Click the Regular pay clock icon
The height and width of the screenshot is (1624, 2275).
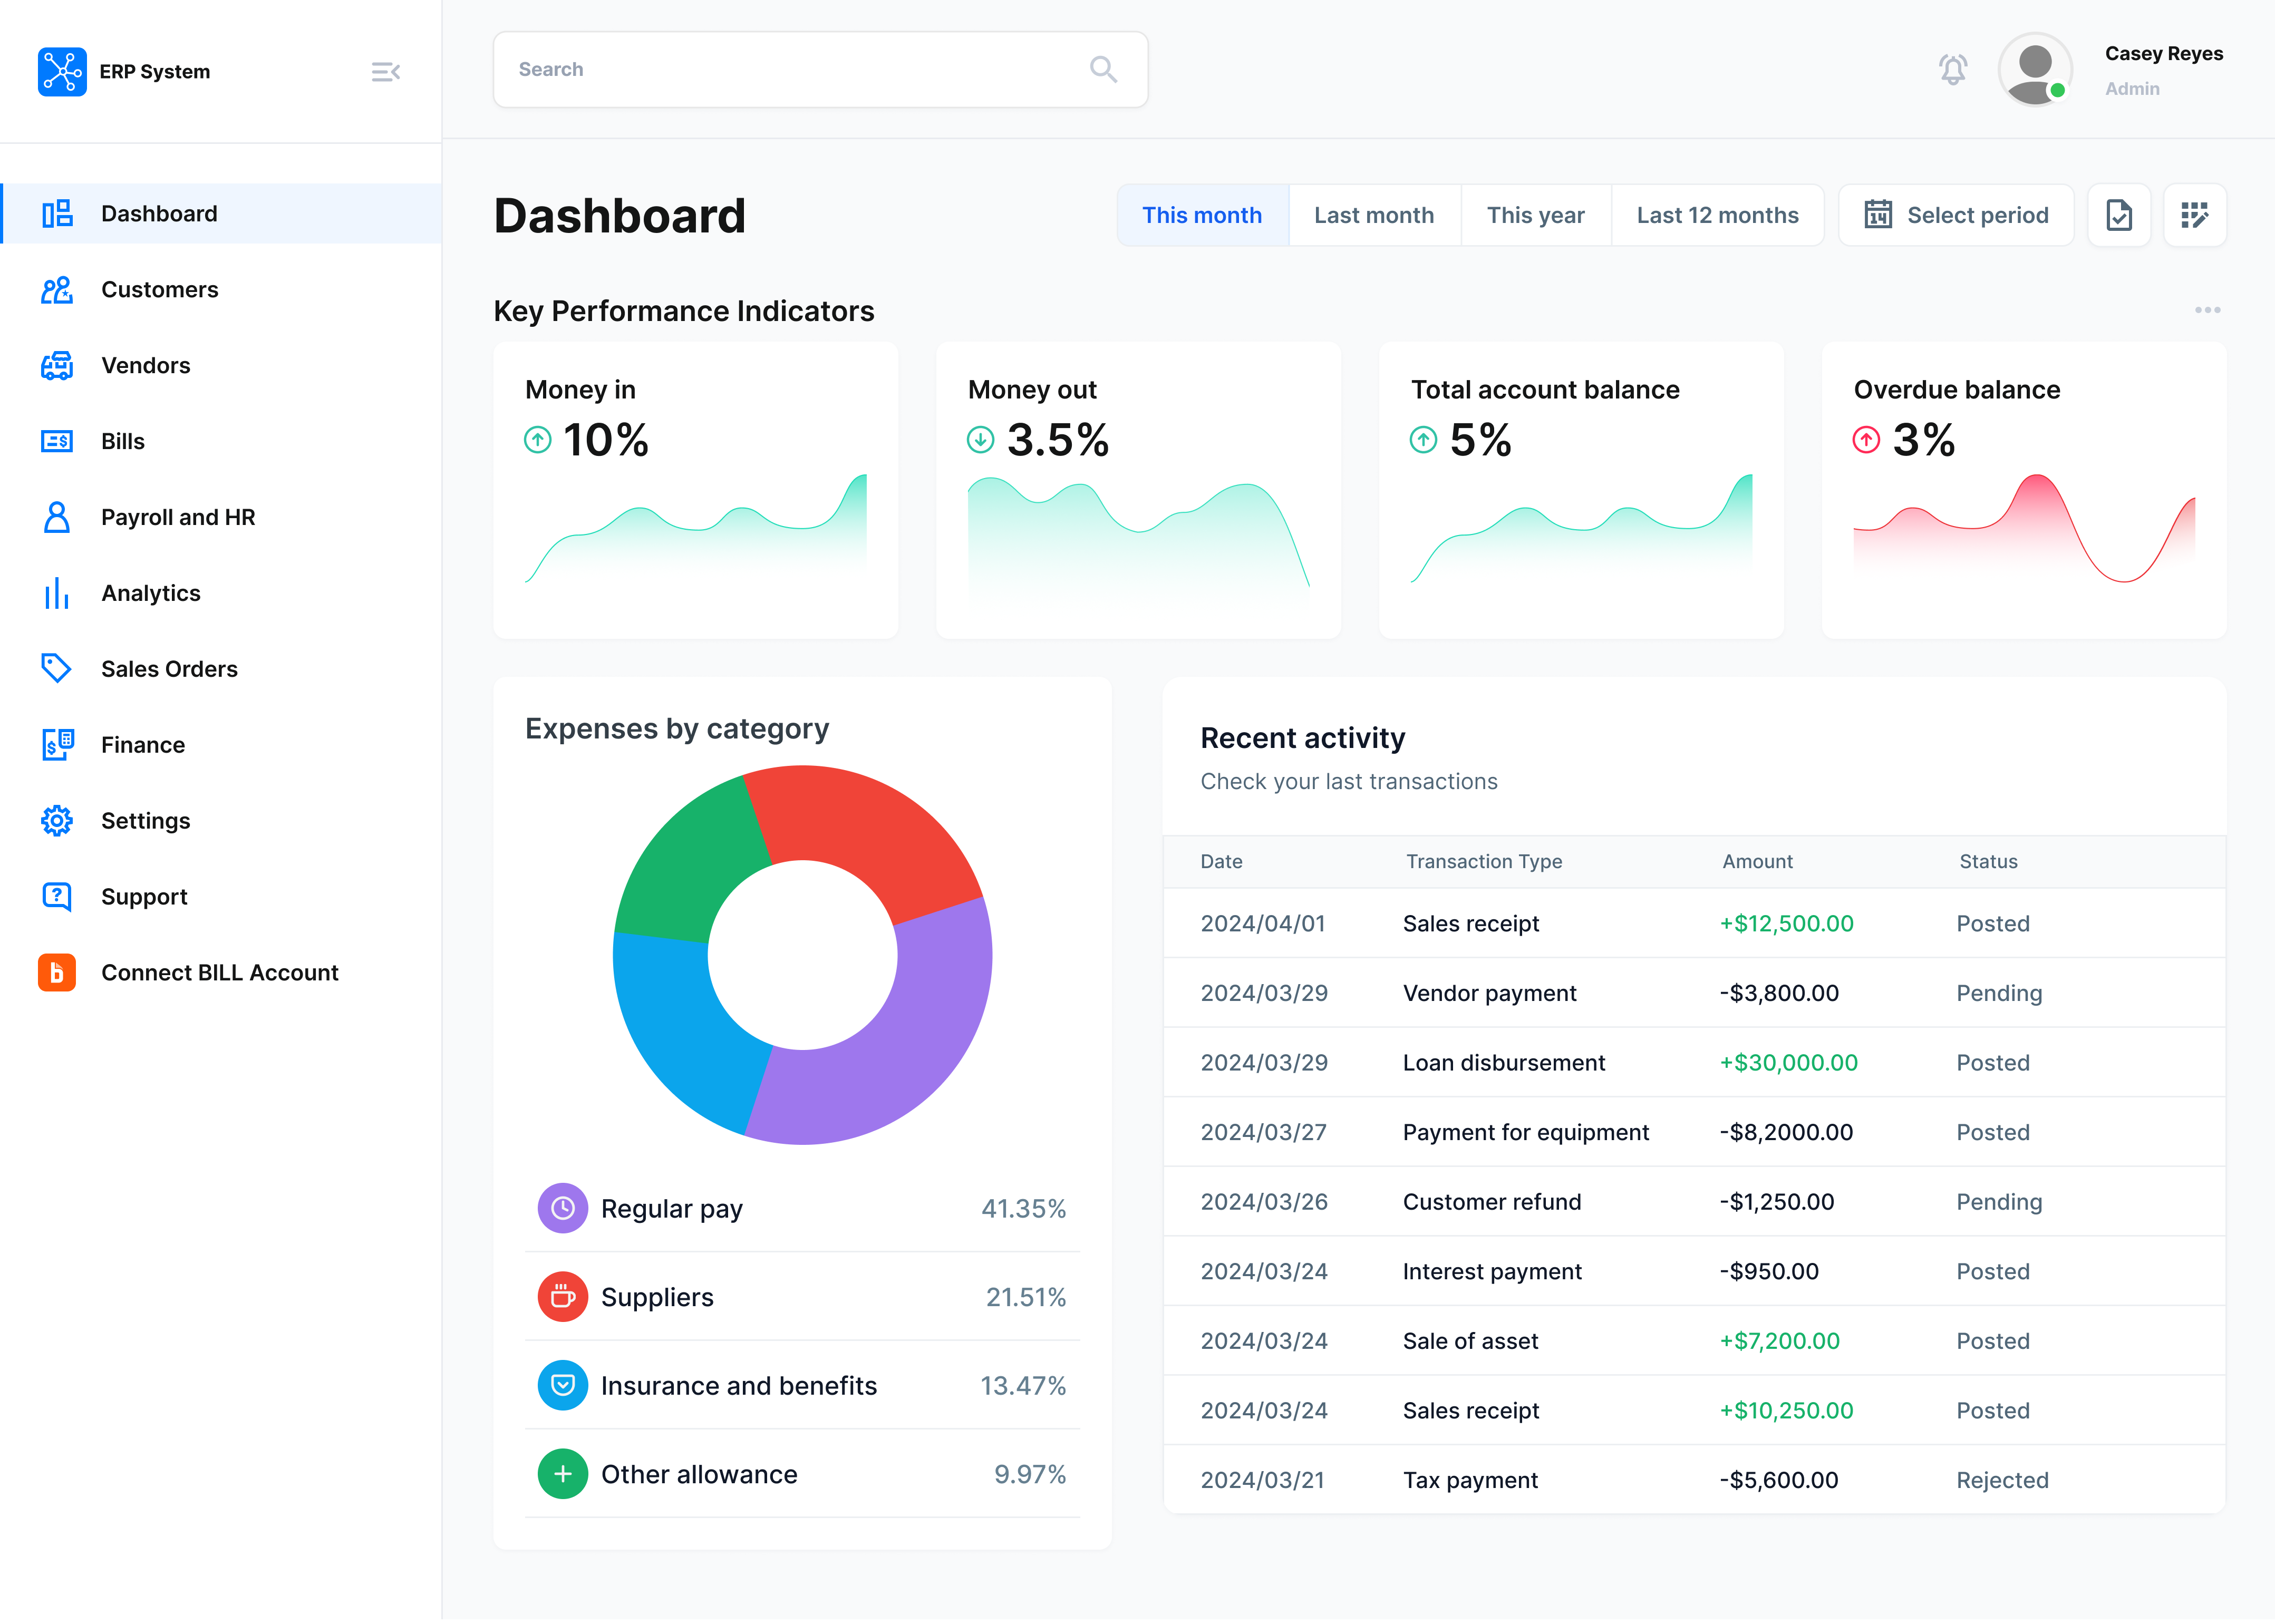coord(563,1208)
